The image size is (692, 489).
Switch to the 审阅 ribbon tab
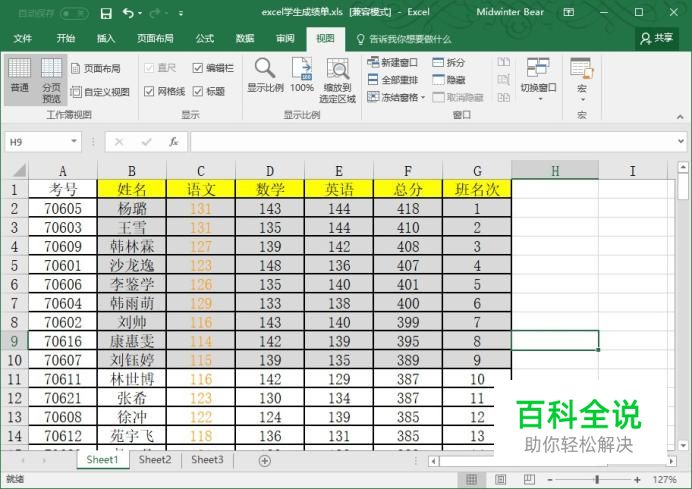click(x=285, y=38)
